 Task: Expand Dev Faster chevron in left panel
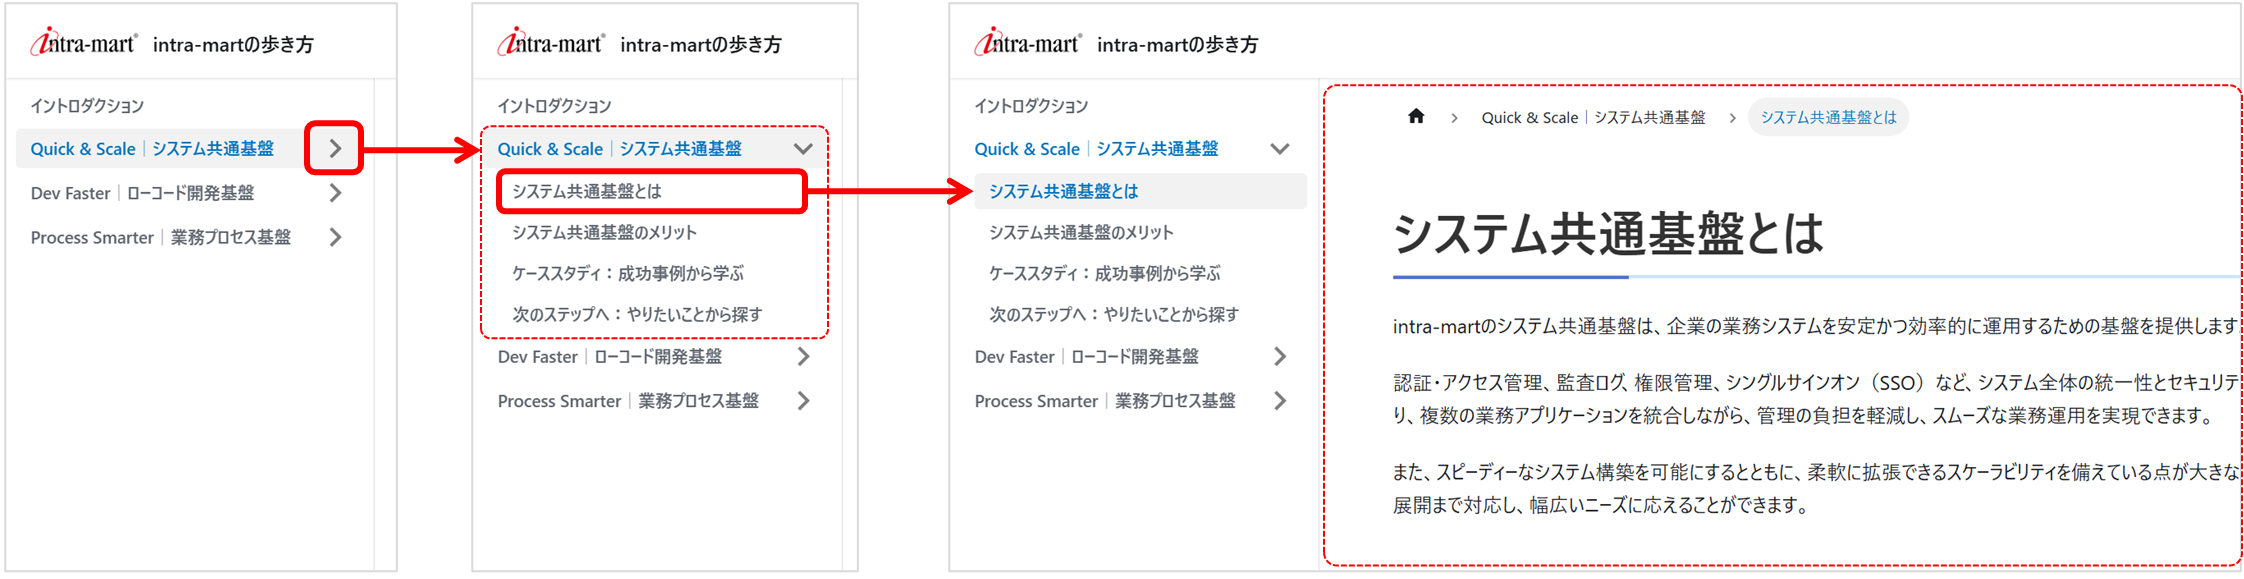coord(335,193)
